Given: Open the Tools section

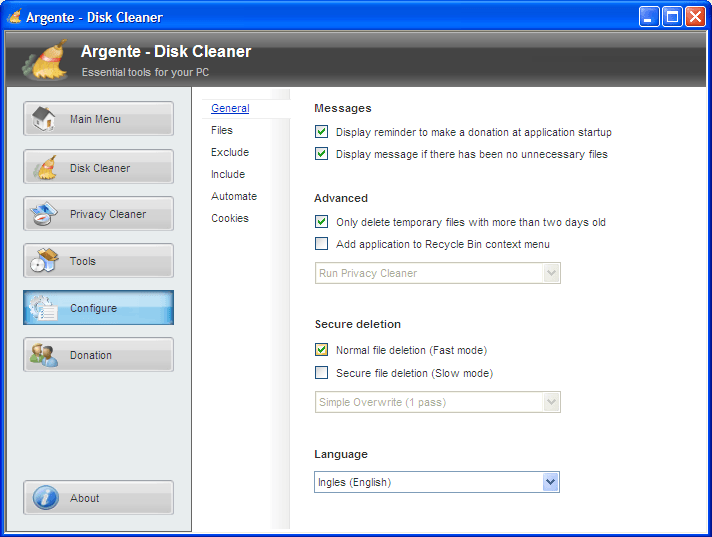Looking at the screenshot, I should 99,261.
